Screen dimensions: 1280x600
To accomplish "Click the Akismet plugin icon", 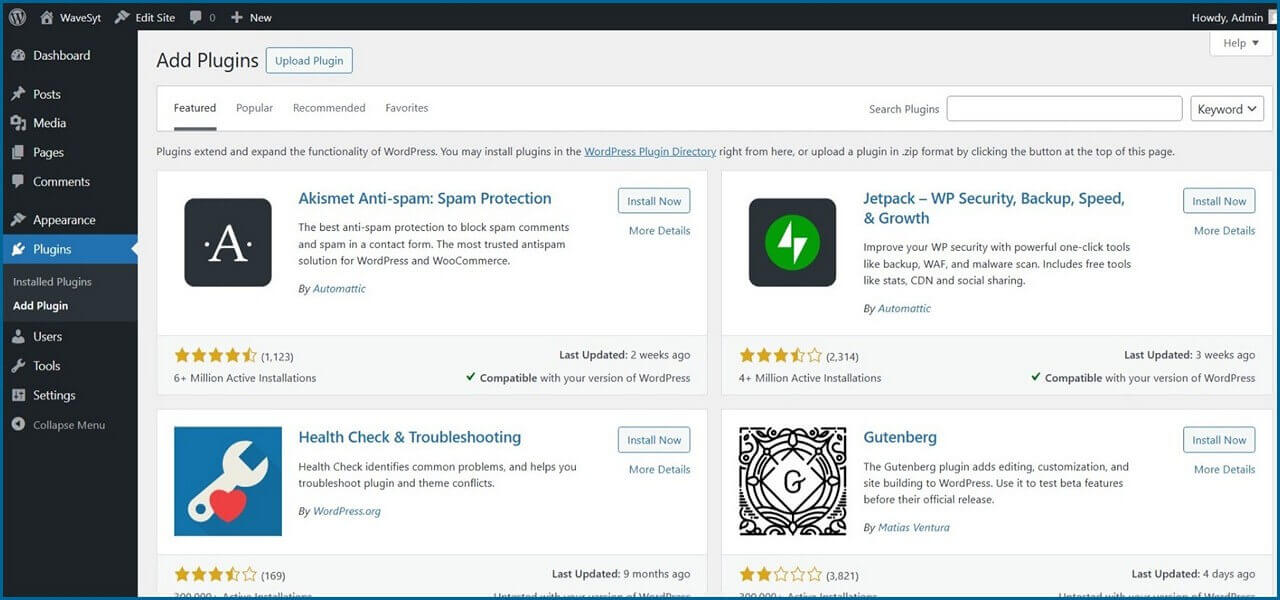I will click(x=228, y=242).
